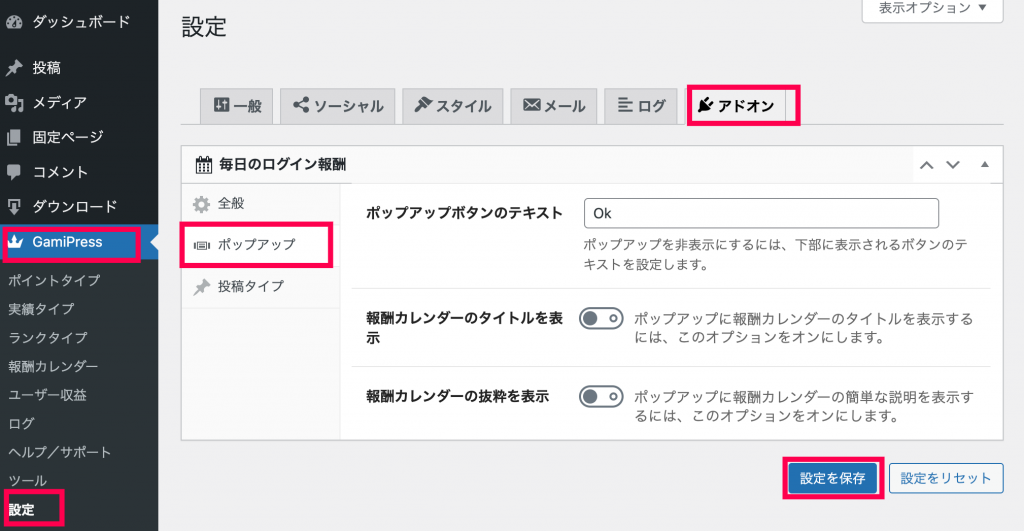Move 毎日のログイン報酬 panel down with arrow

pos(953,165)
